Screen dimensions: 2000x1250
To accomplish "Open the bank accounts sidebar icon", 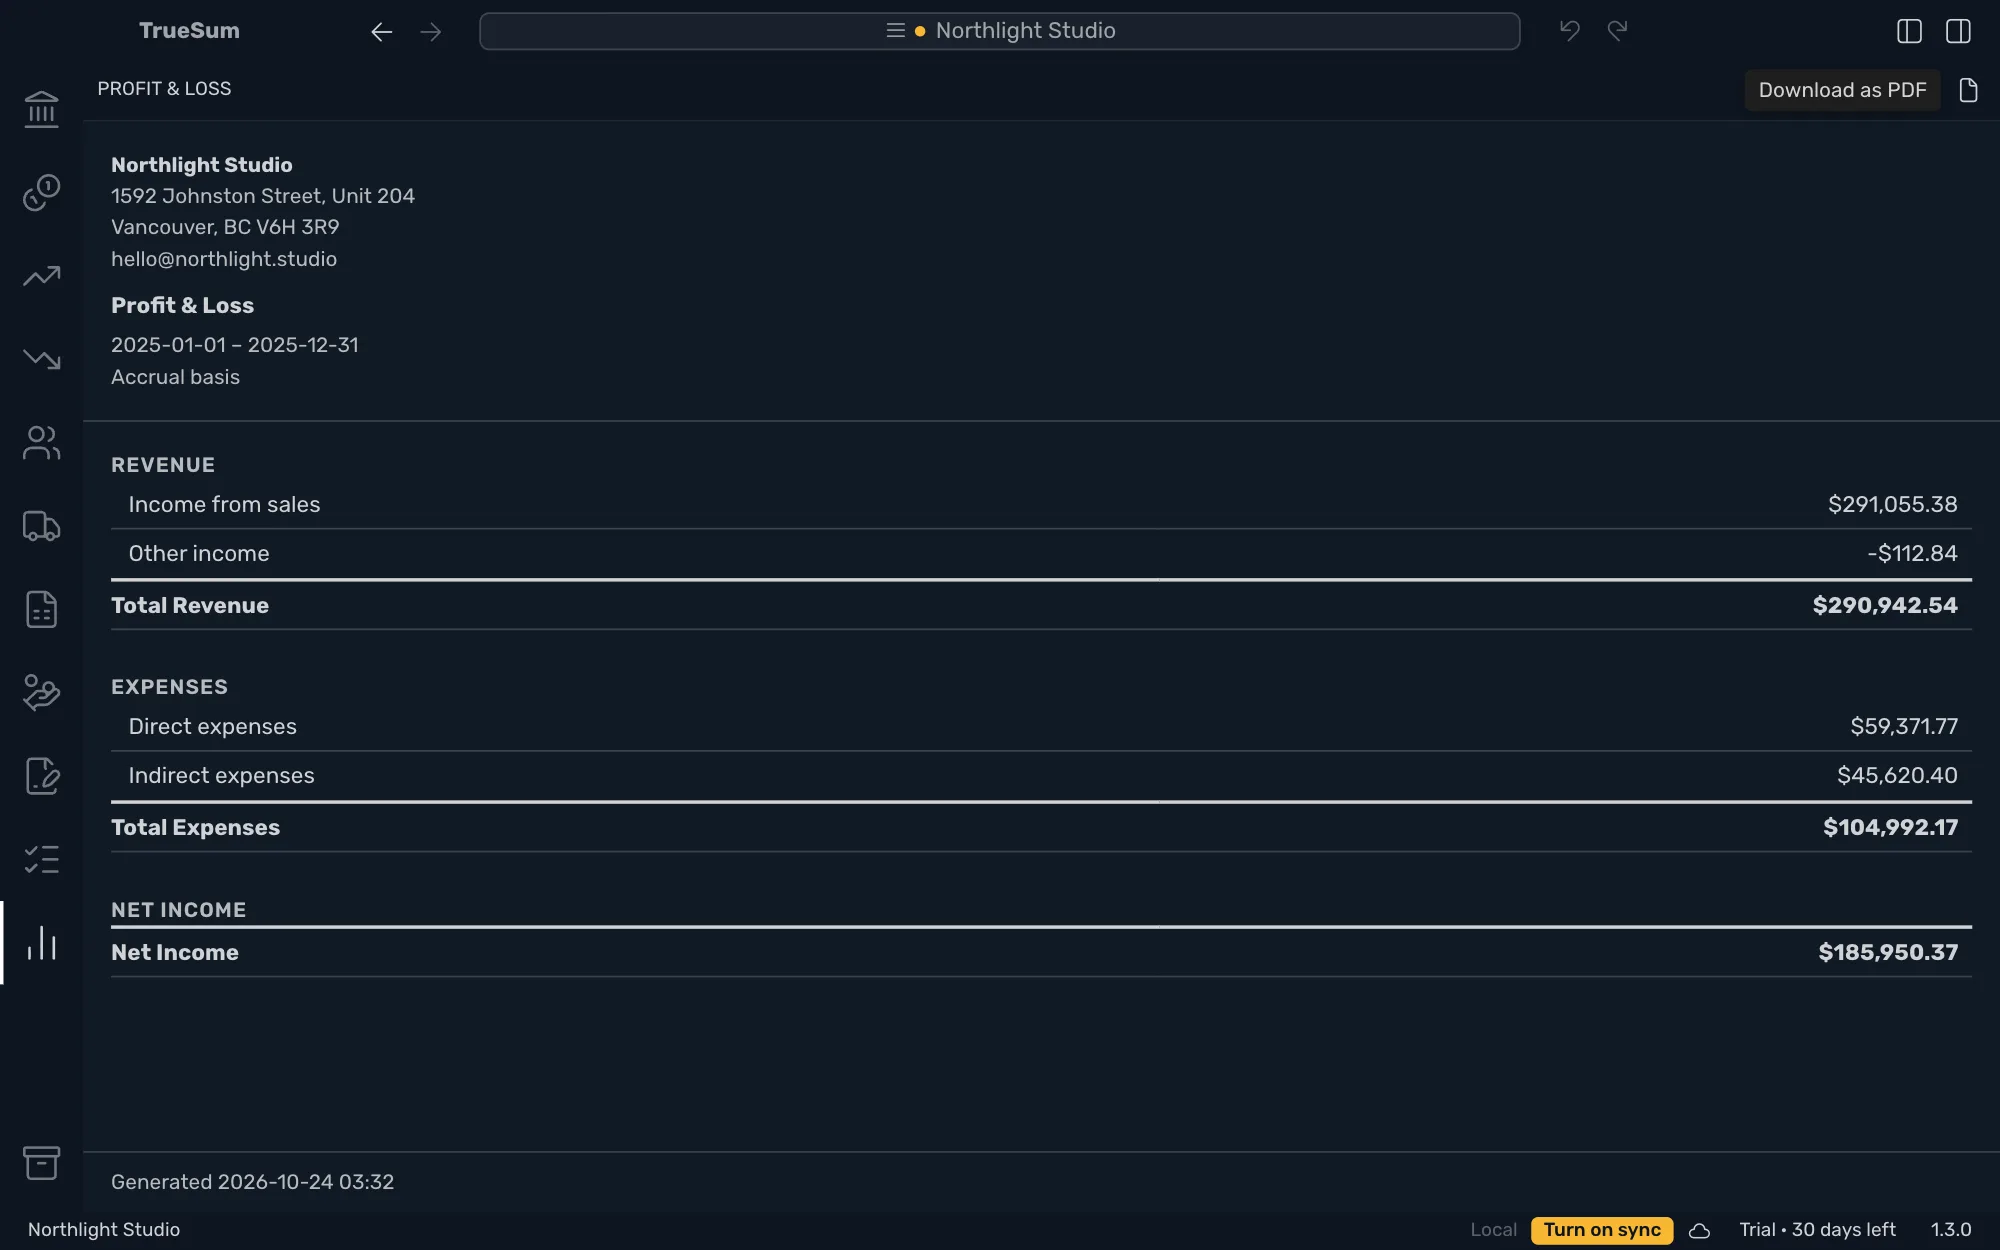I will (x=41, y=109).
